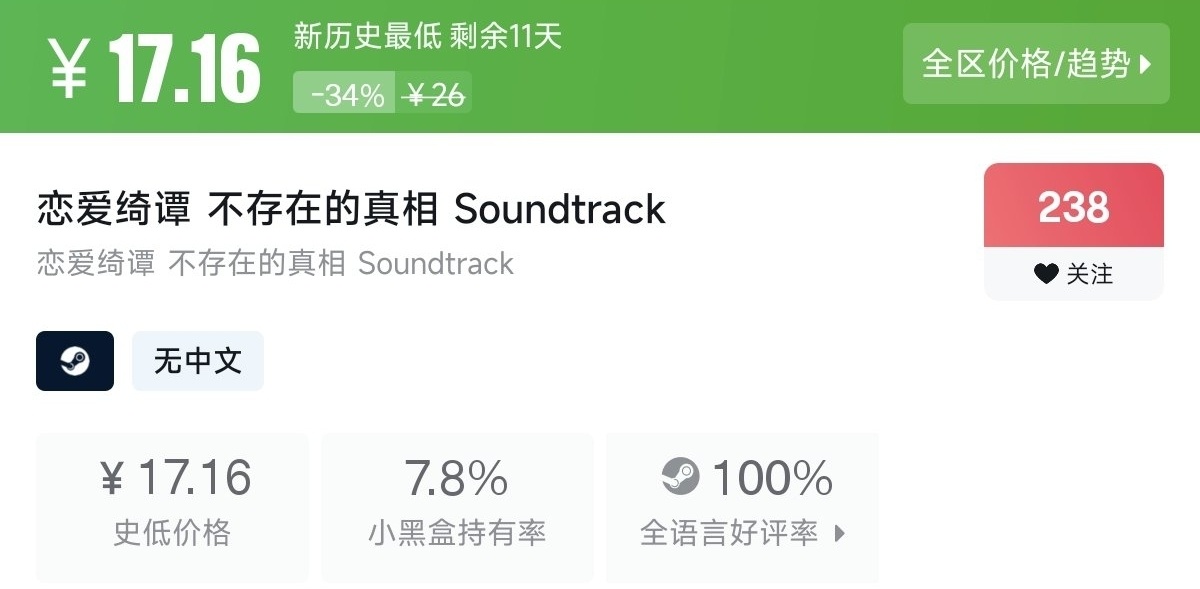The width and height of the screenshot is (1200, 589).
Task: Click the 无中文 language tag
Action: point(198,361)
